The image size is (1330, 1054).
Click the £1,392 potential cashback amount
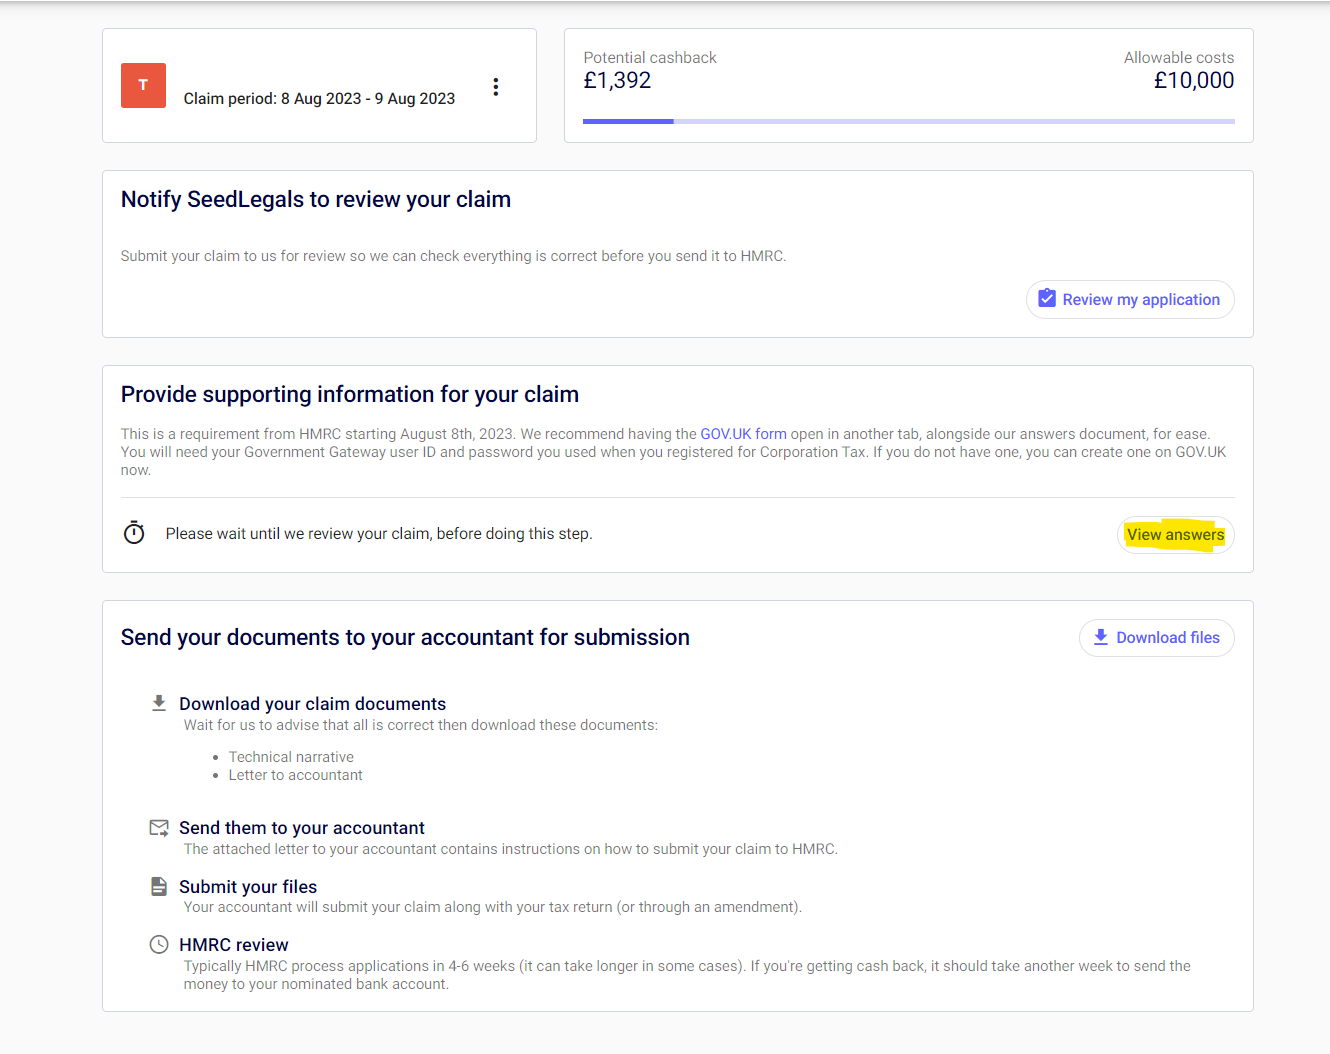point(617,81)
